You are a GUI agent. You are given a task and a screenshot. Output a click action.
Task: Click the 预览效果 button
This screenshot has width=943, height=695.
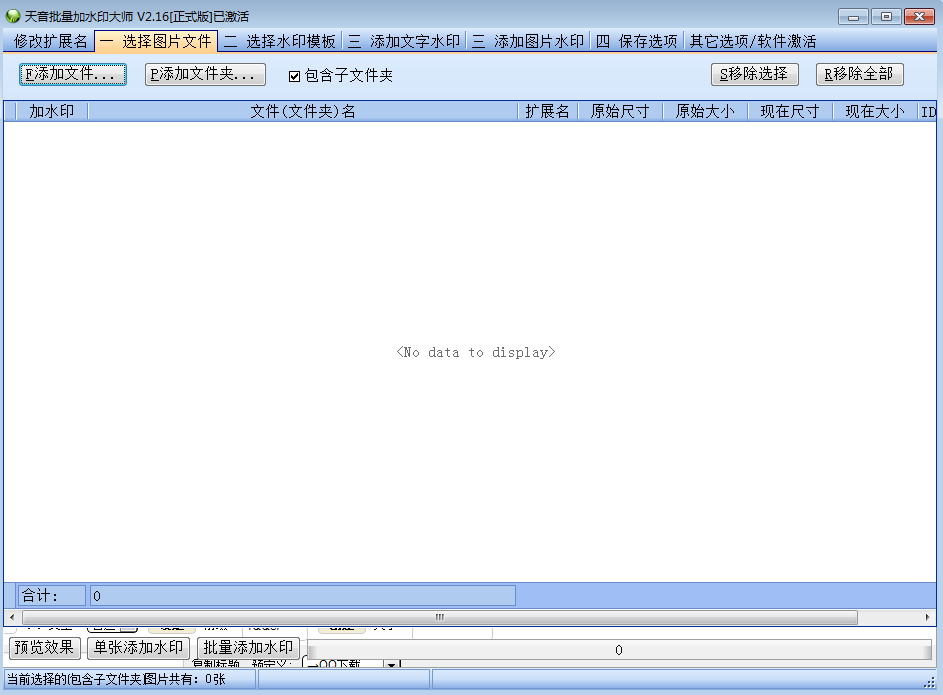click(45, 648)
